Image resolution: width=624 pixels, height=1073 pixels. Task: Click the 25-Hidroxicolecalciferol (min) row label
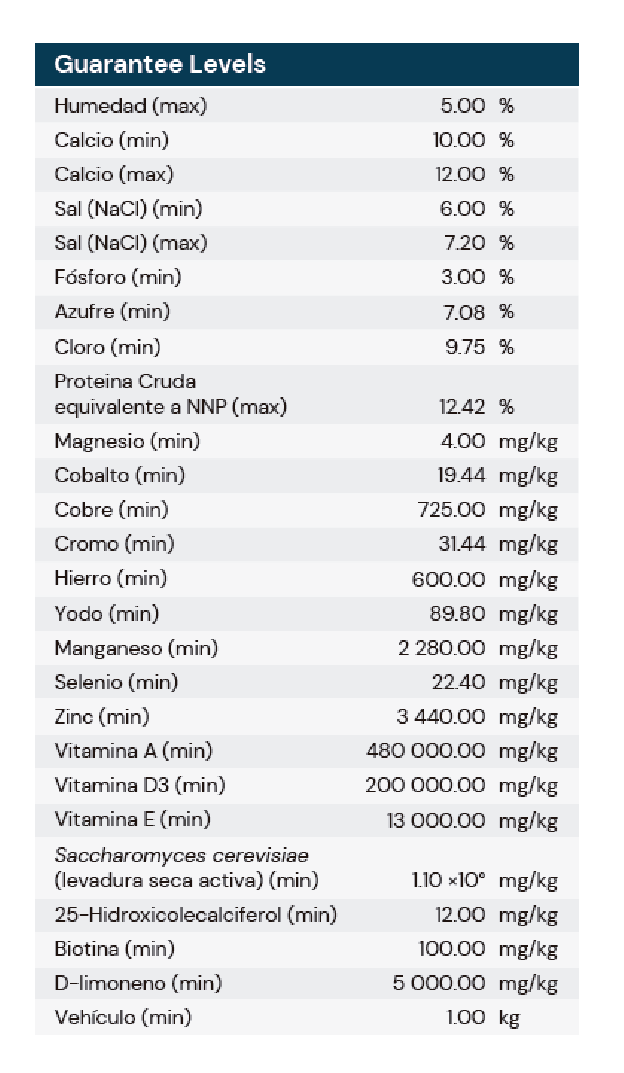(x=195, y=914)
